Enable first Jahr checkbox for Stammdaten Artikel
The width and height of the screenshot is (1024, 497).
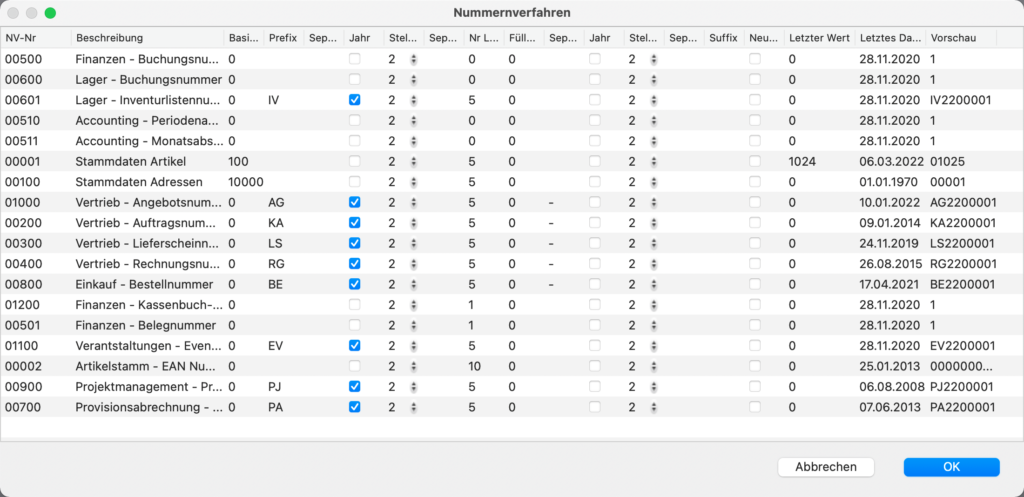pyautogui.click(x=355, y=161)
